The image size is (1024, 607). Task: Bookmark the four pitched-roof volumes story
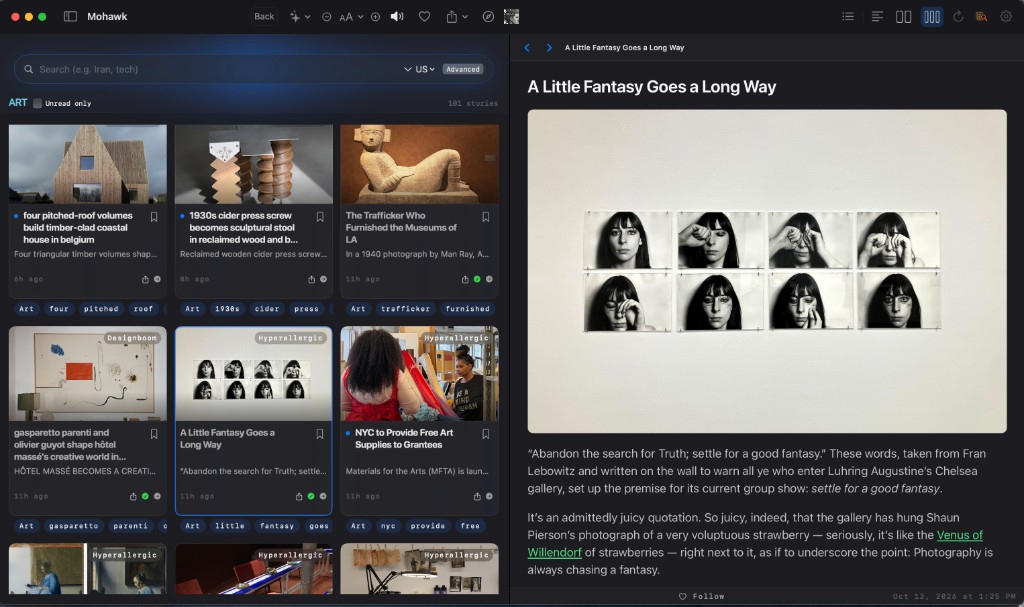coord(154,217)
